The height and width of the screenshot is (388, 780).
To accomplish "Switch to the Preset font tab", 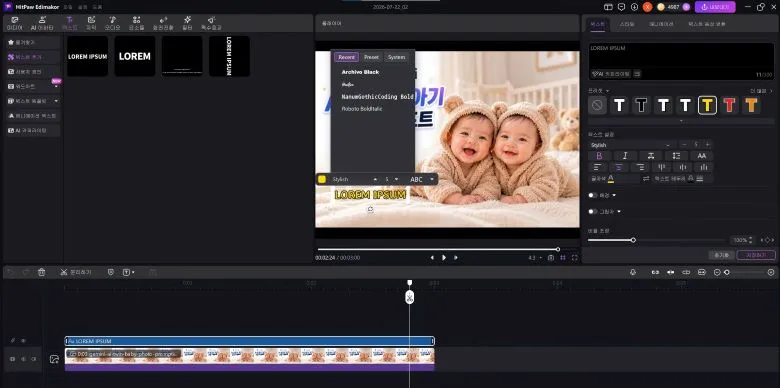I will pos(372,57).
